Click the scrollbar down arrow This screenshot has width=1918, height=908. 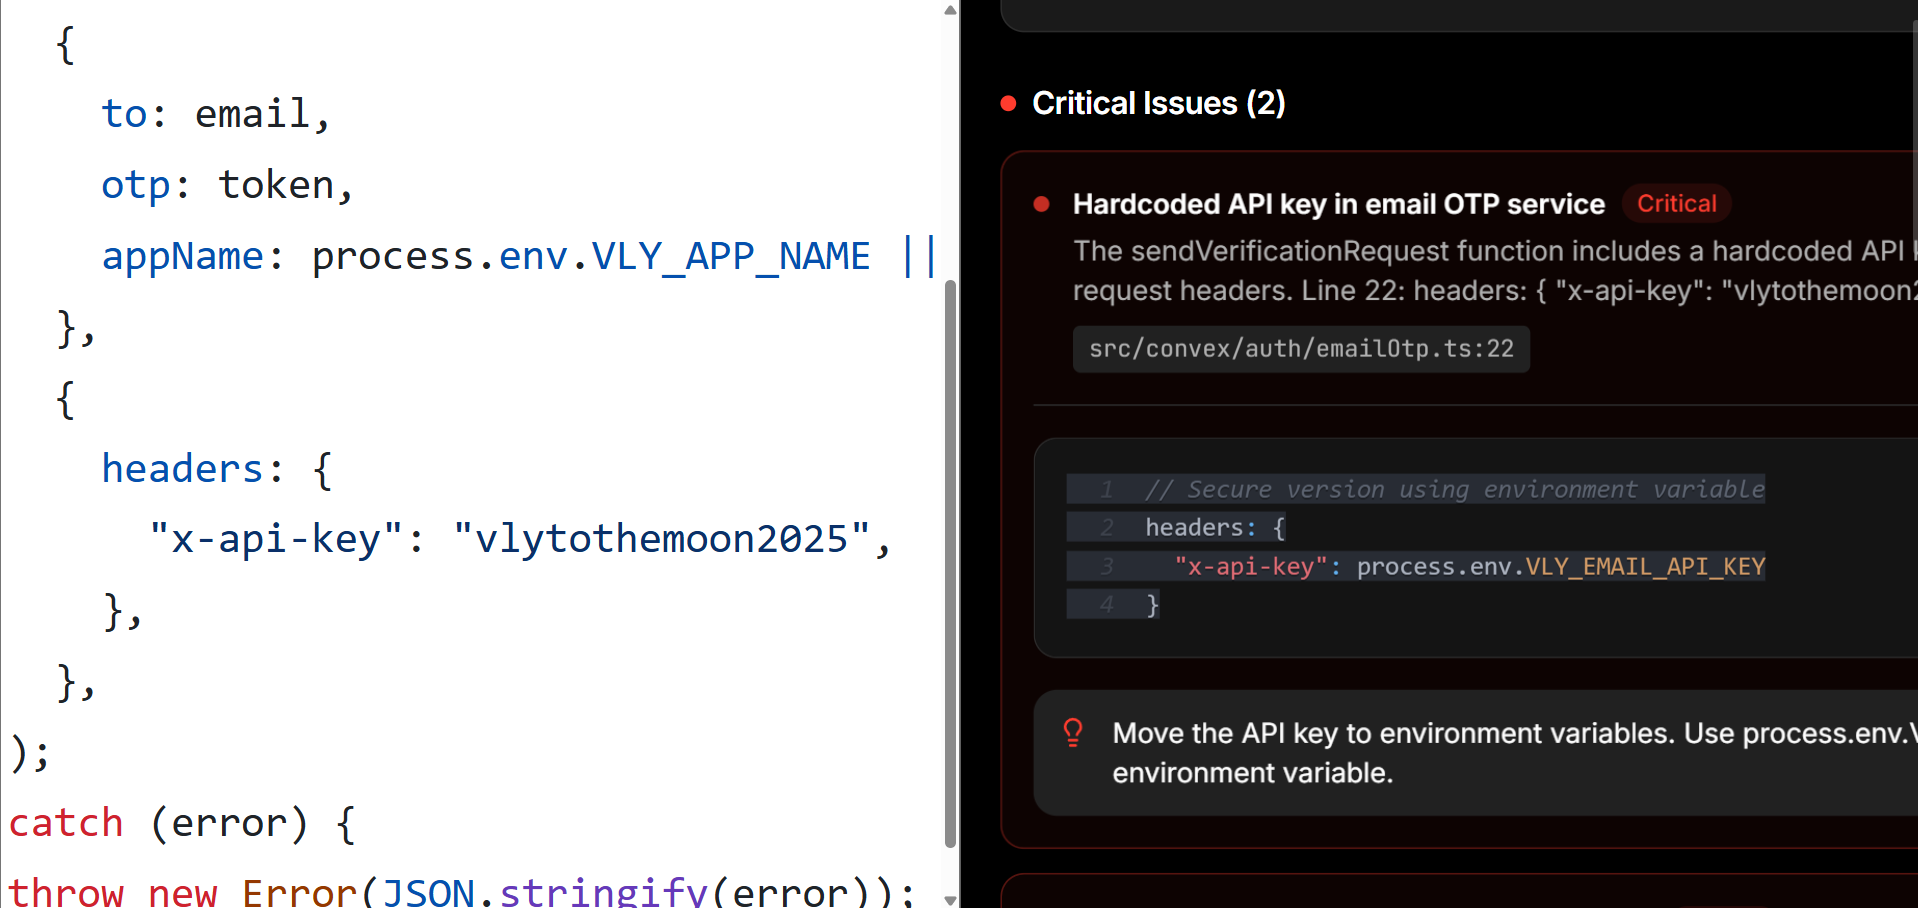(948, 897)
